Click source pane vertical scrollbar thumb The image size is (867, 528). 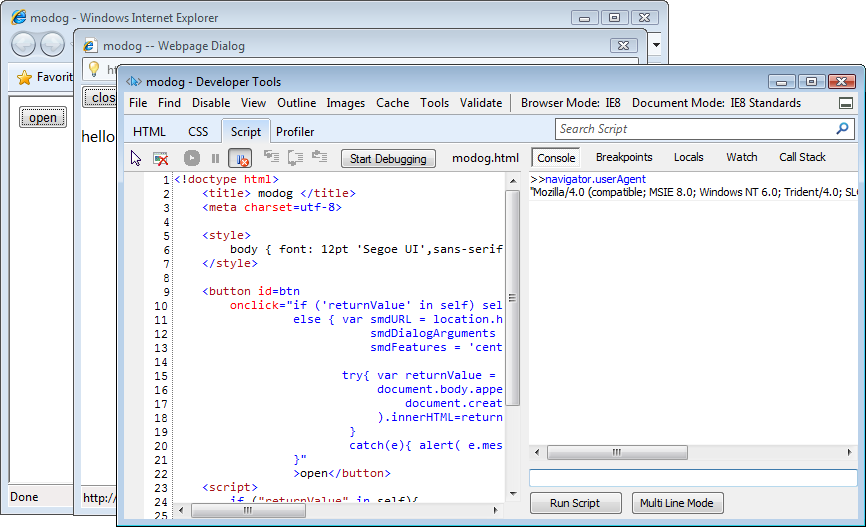point(512,297)
